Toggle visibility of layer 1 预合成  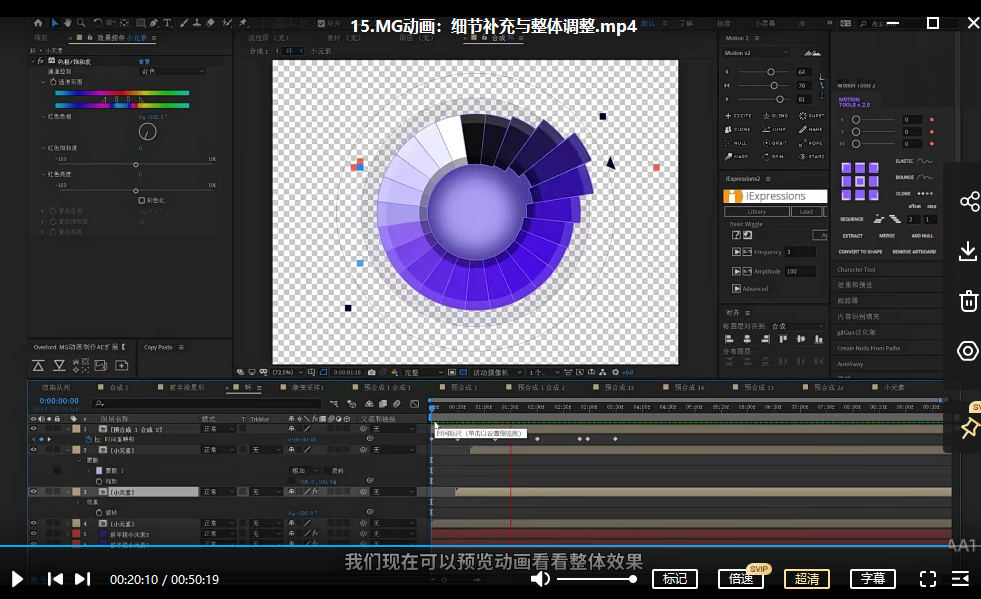tap(34, 429)
